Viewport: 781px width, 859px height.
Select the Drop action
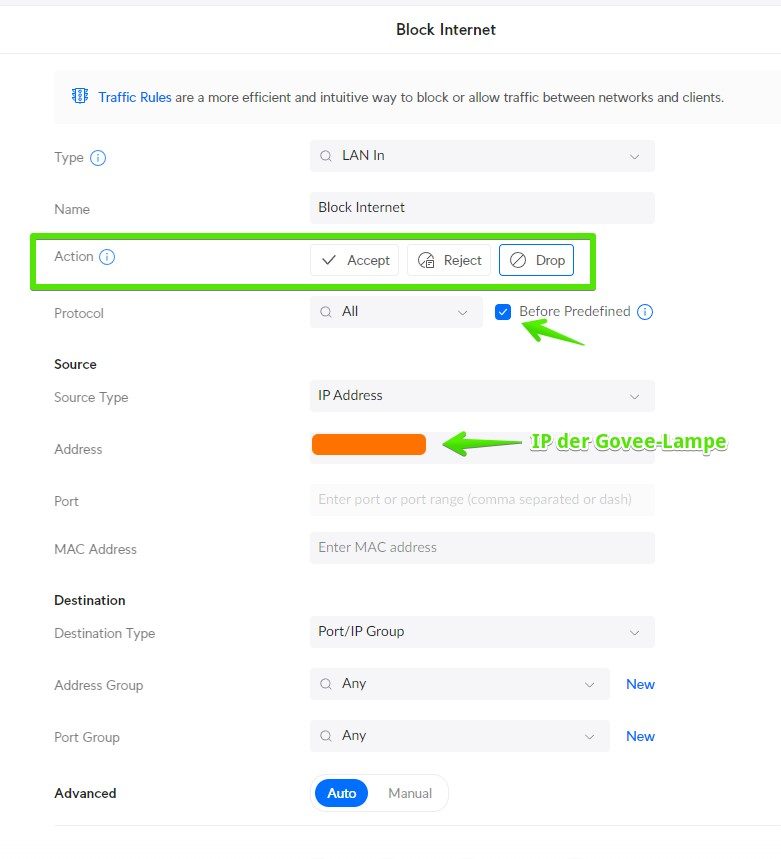point(536,260)
